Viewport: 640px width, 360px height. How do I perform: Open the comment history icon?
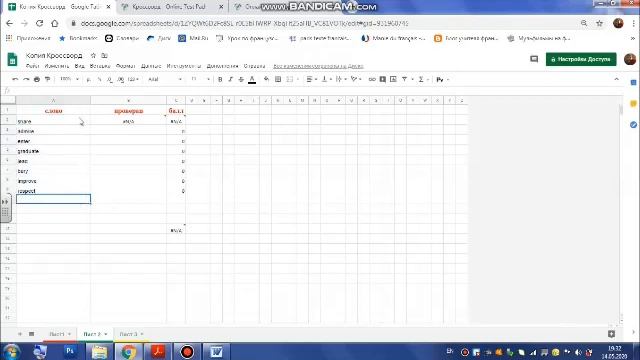(x=534, y=59)
